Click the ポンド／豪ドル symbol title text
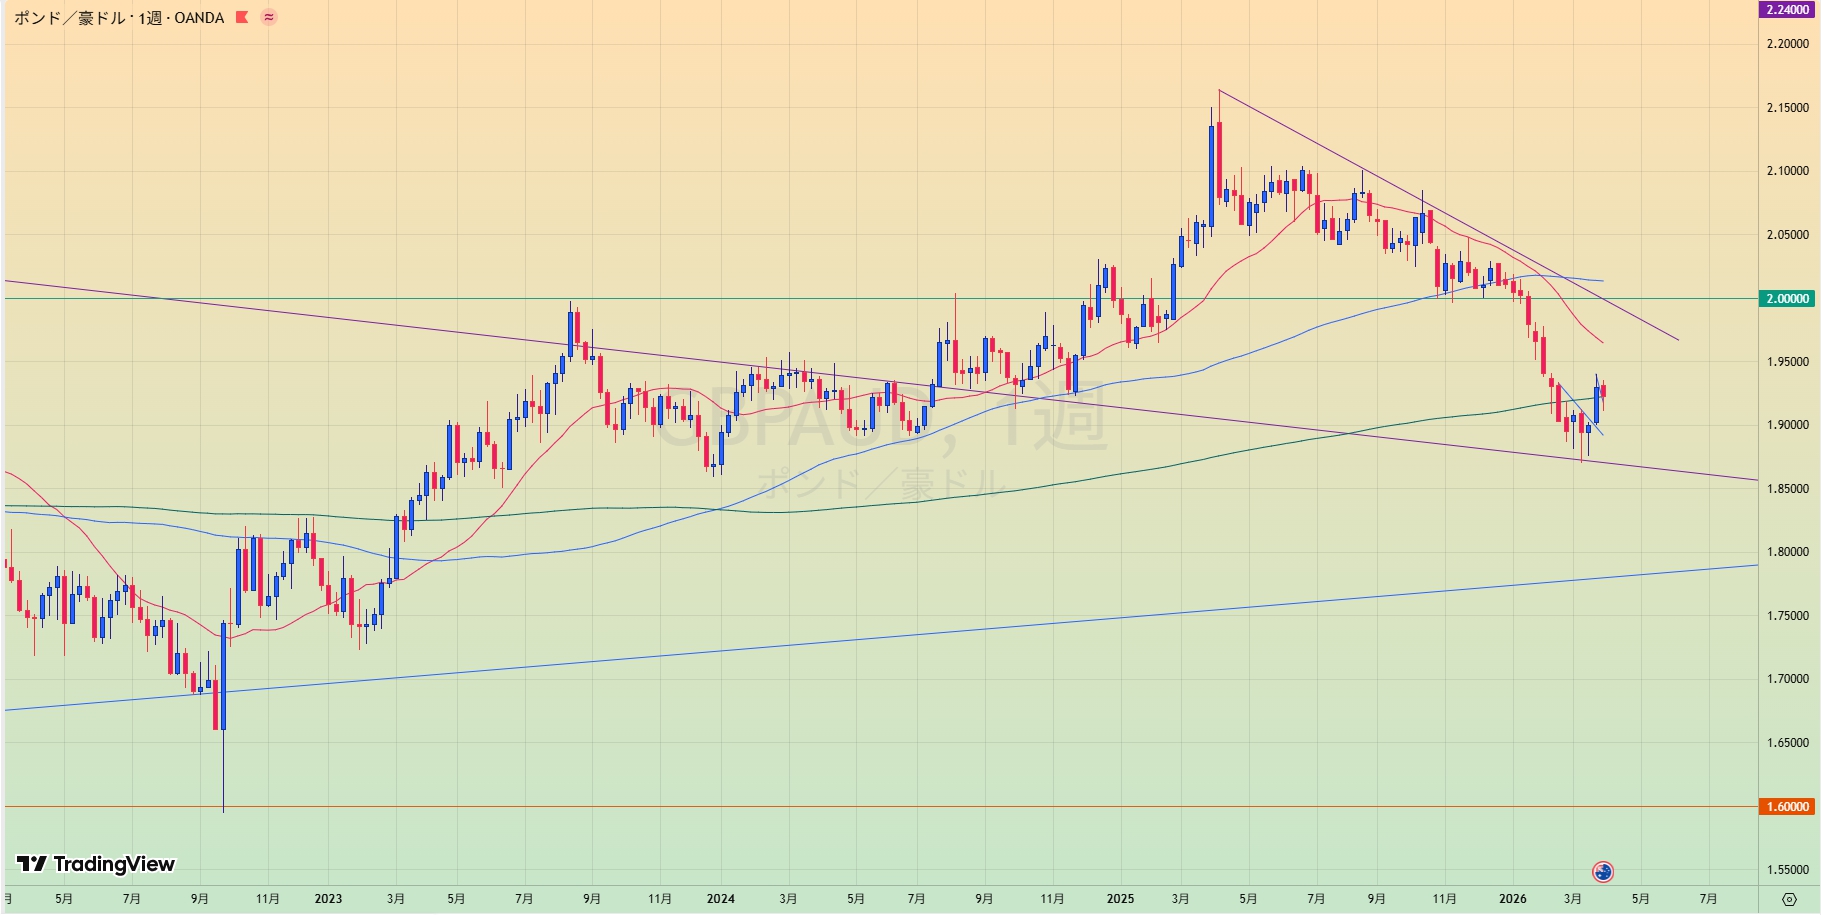1821x915 pixels. coord(69,18)
